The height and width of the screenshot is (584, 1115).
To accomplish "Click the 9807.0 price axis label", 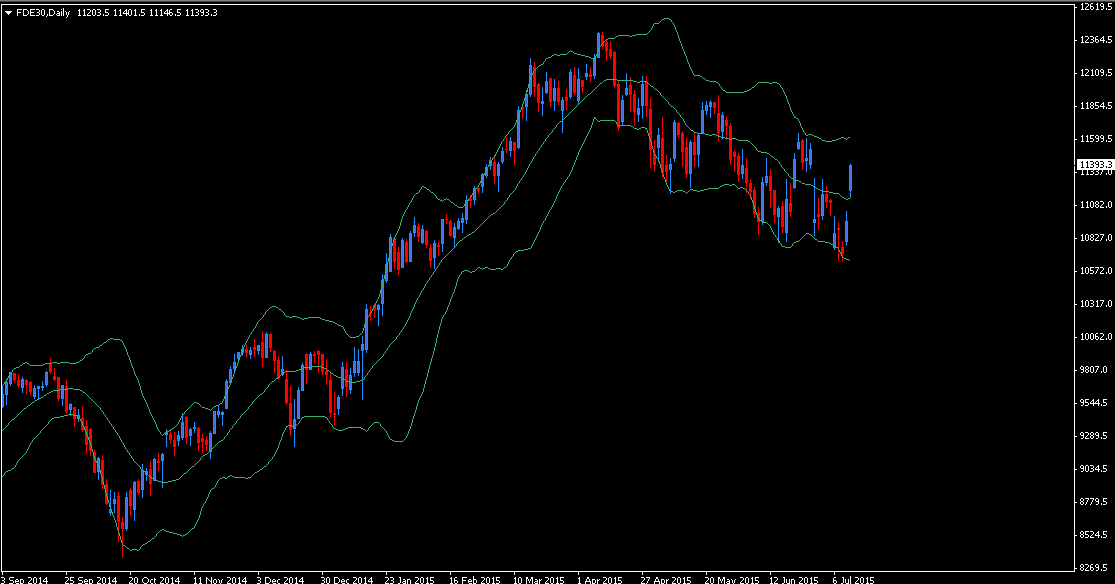I will tap(1093, 370).
